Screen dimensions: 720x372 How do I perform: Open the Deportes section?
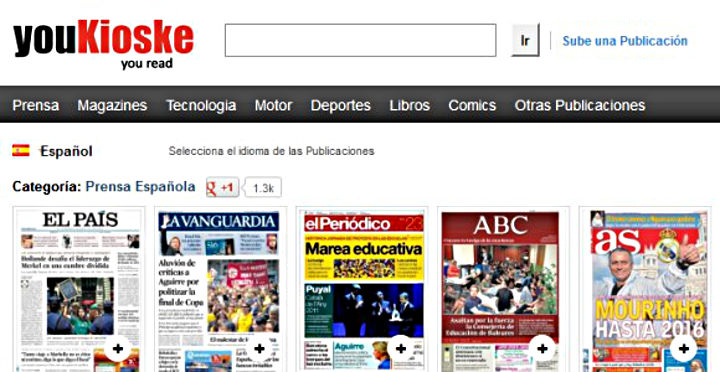(341, 106)
